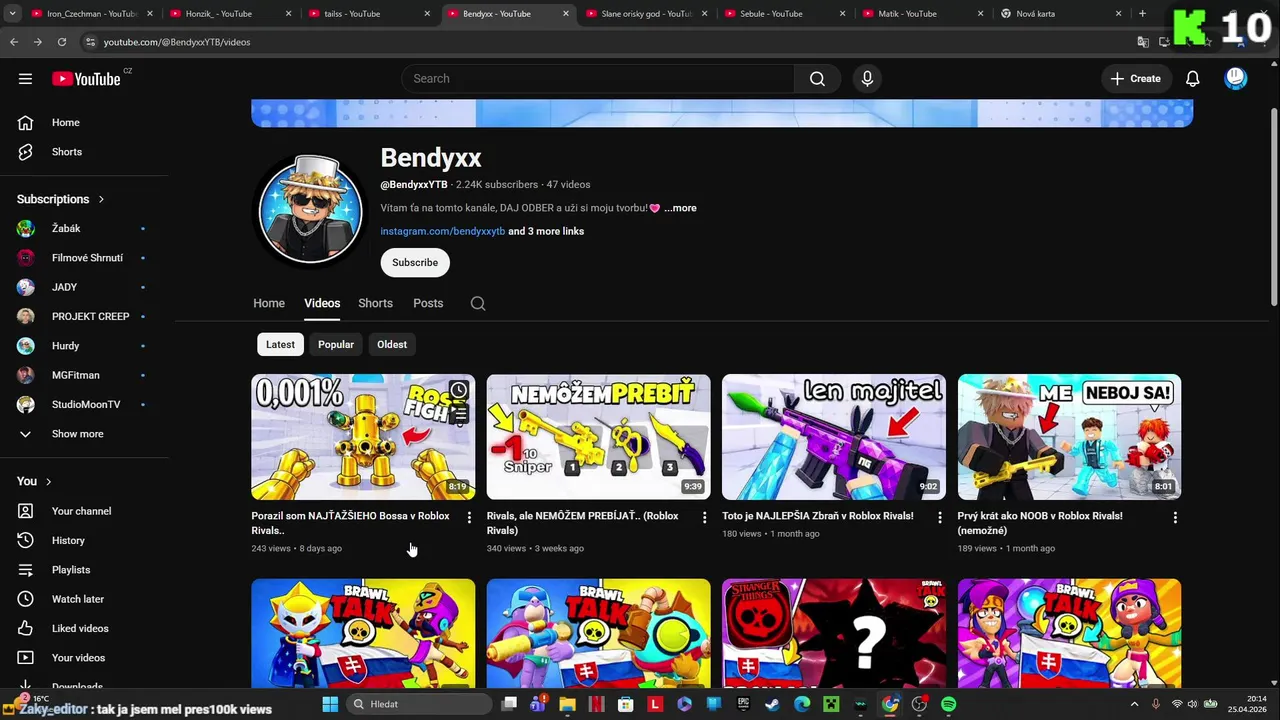Switch to Nová karta browser tab
The width and height of the screenshot is (1280, 720).
tap(1060, 14)
